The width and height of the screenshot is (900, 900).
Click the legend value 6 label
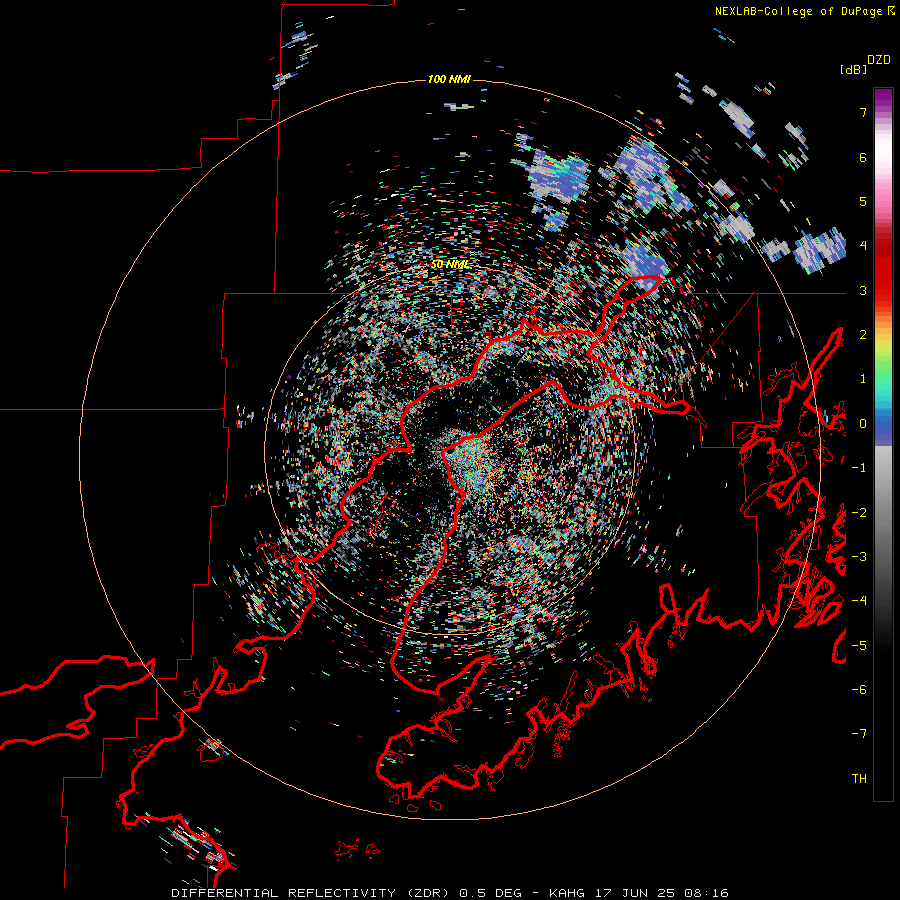pos(863,157)
